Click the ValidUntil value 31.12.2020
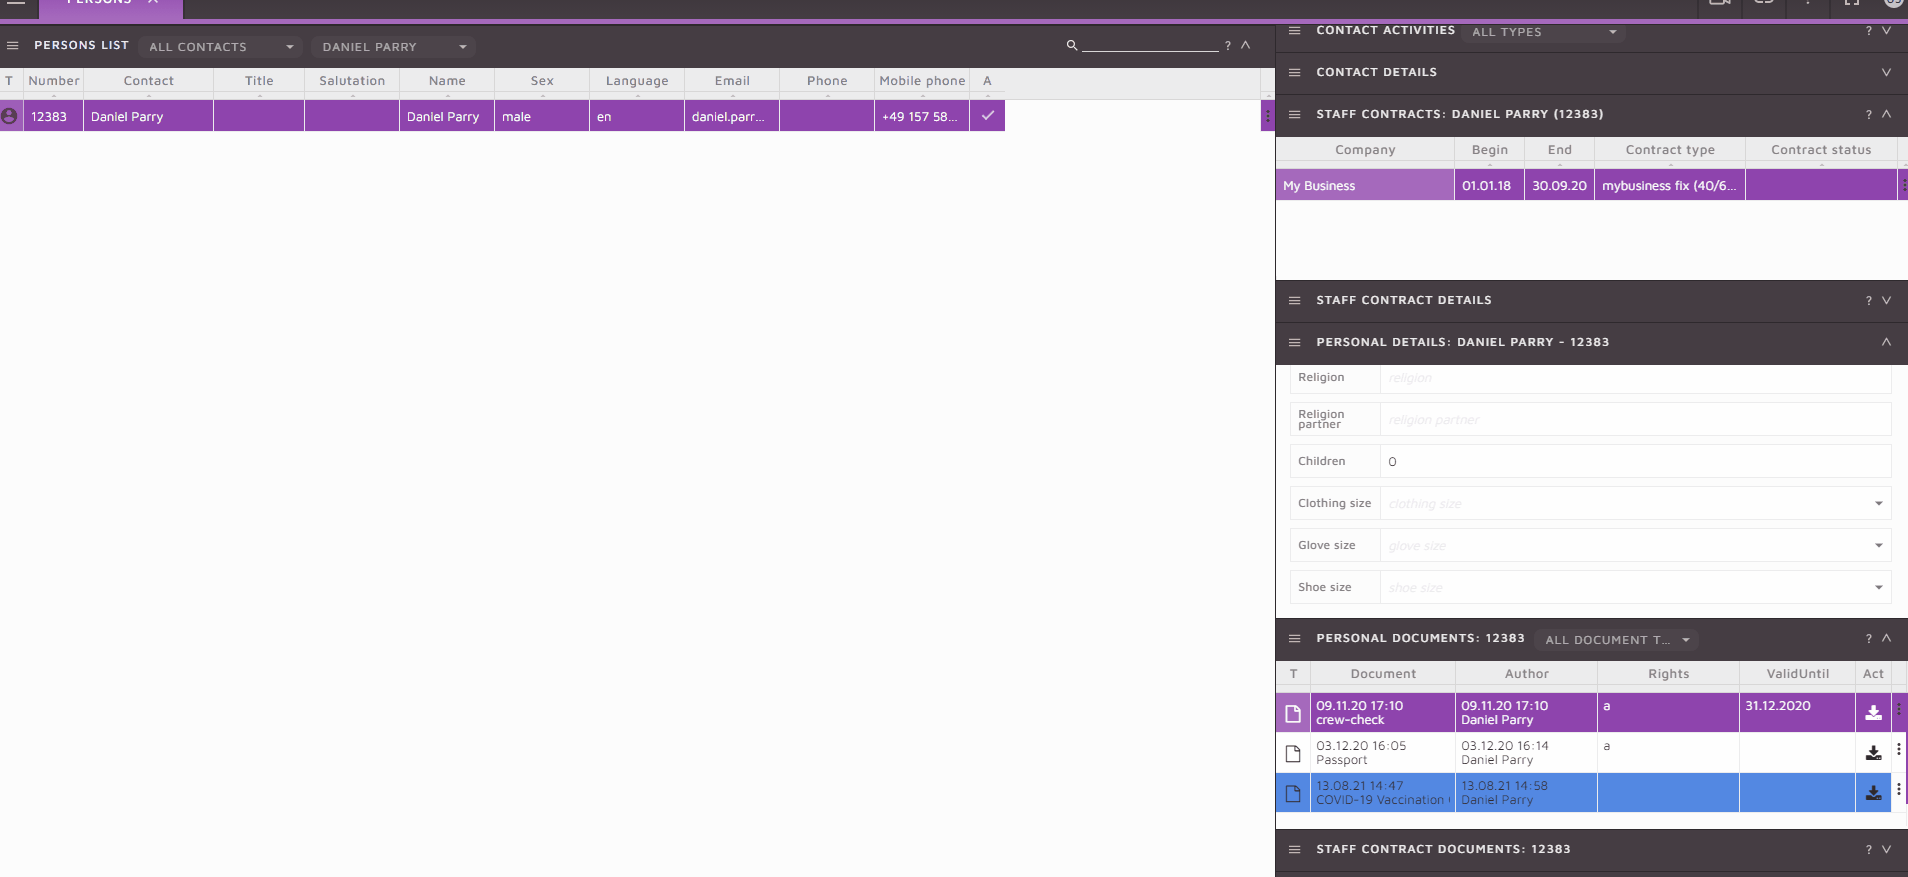The width and height of the screenshot is (1908, 877). (1778, 706)
